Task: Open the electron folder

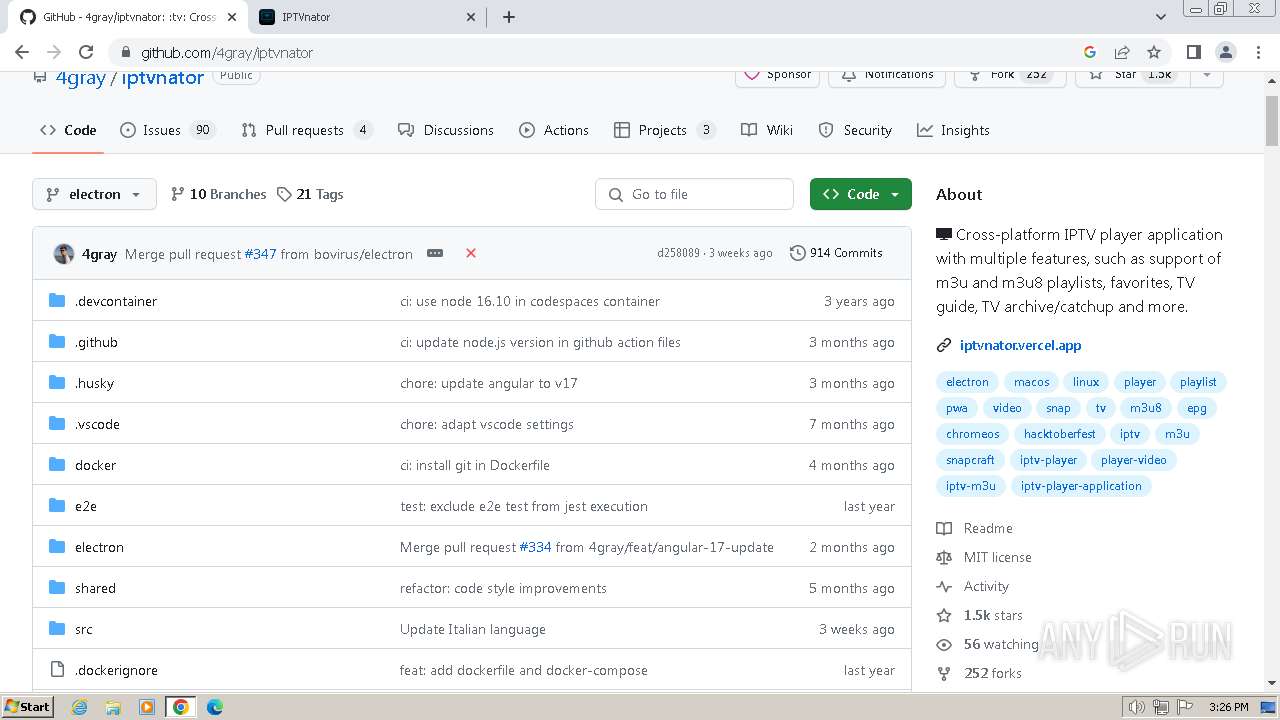Action: 99,547
